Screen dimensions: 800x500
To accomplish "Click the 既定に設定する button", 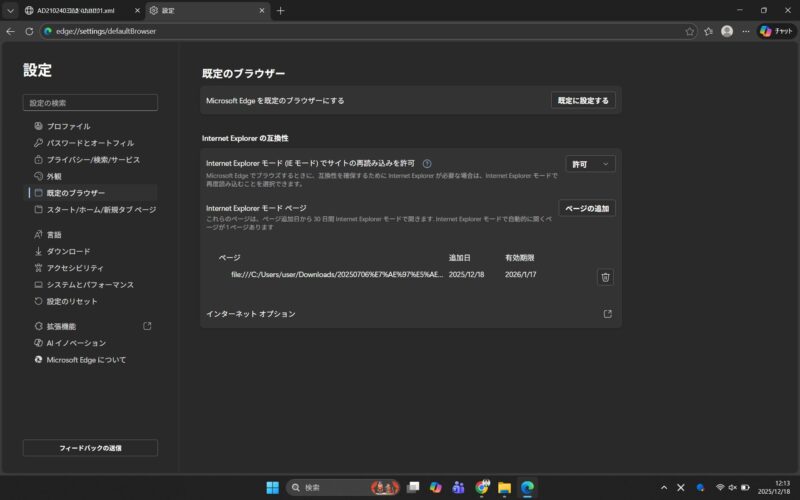I will [583, 100].
